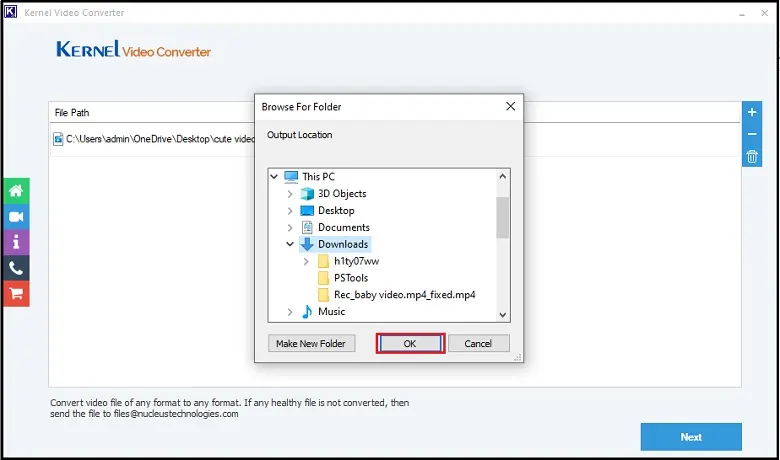780x460 pixels.
Task: Select the Desktop folder icon
Action: tap(307, 211)
